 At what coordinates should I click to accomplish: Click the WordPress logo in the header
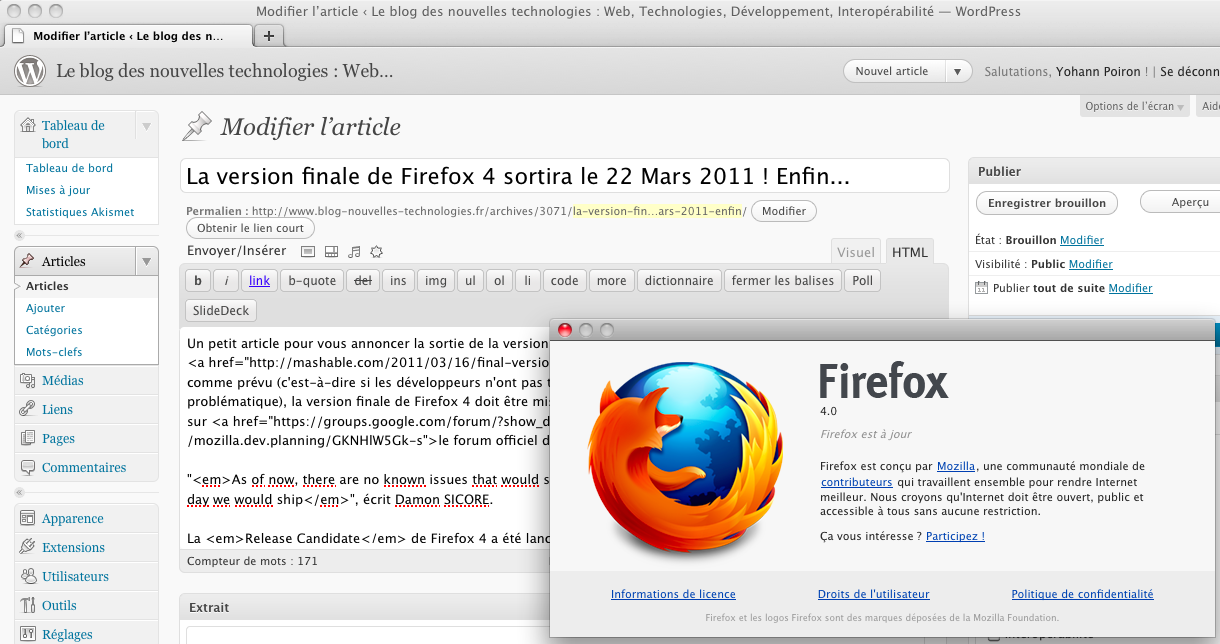(30, 71)
